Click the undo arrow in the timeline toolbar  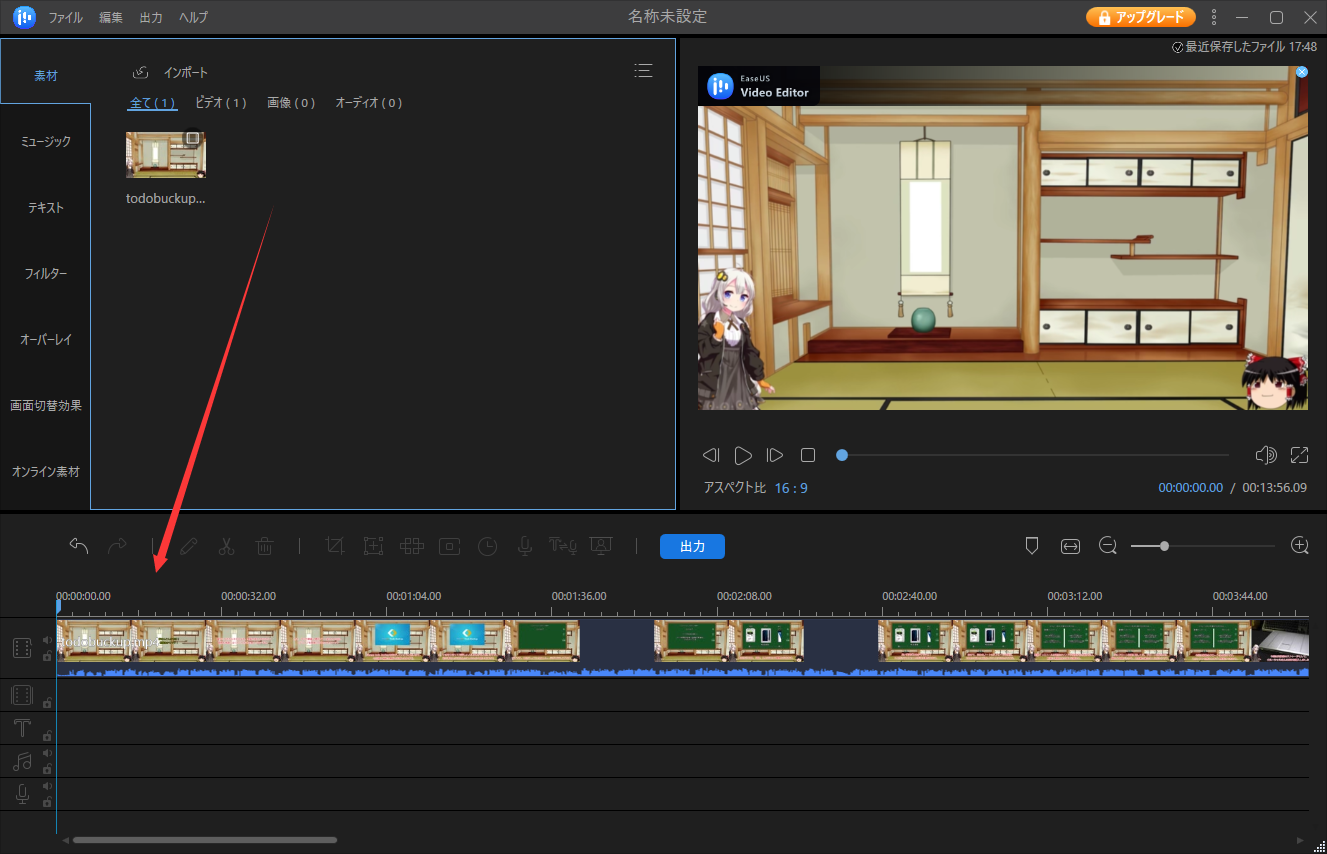pyautogui.click(x=79, y=546)
